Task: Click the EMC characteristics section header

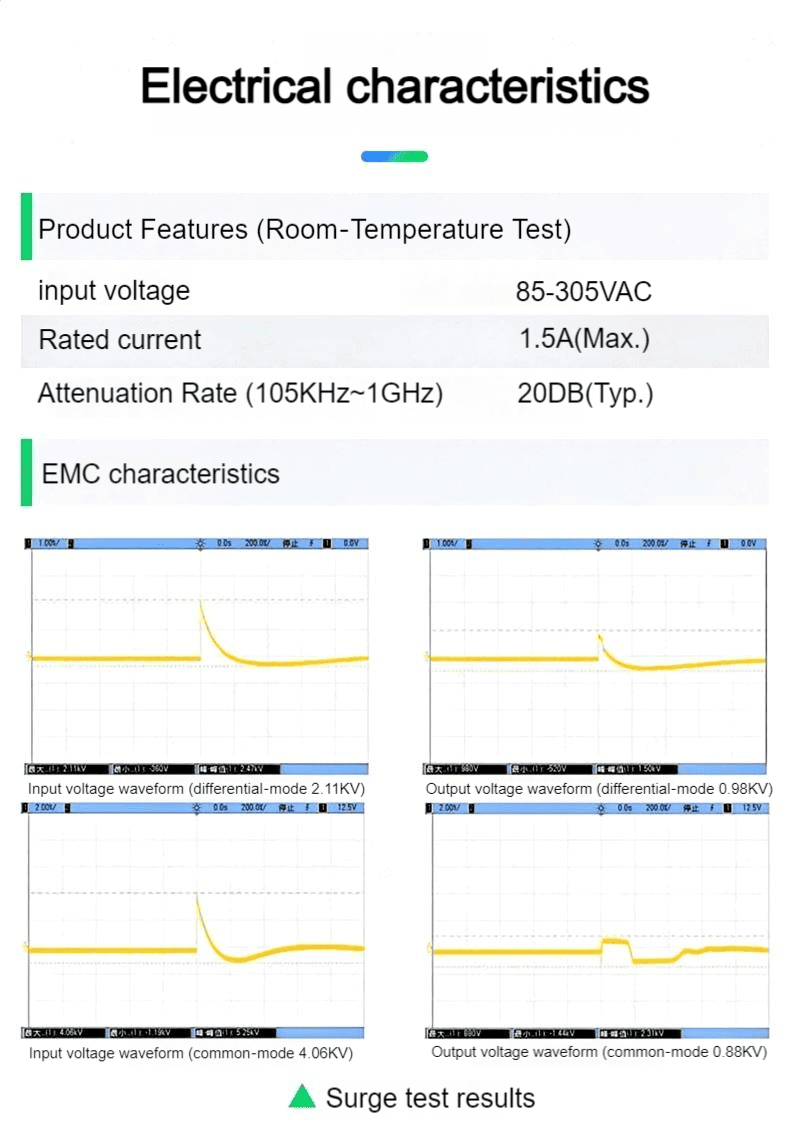Action: coord(395,472)
